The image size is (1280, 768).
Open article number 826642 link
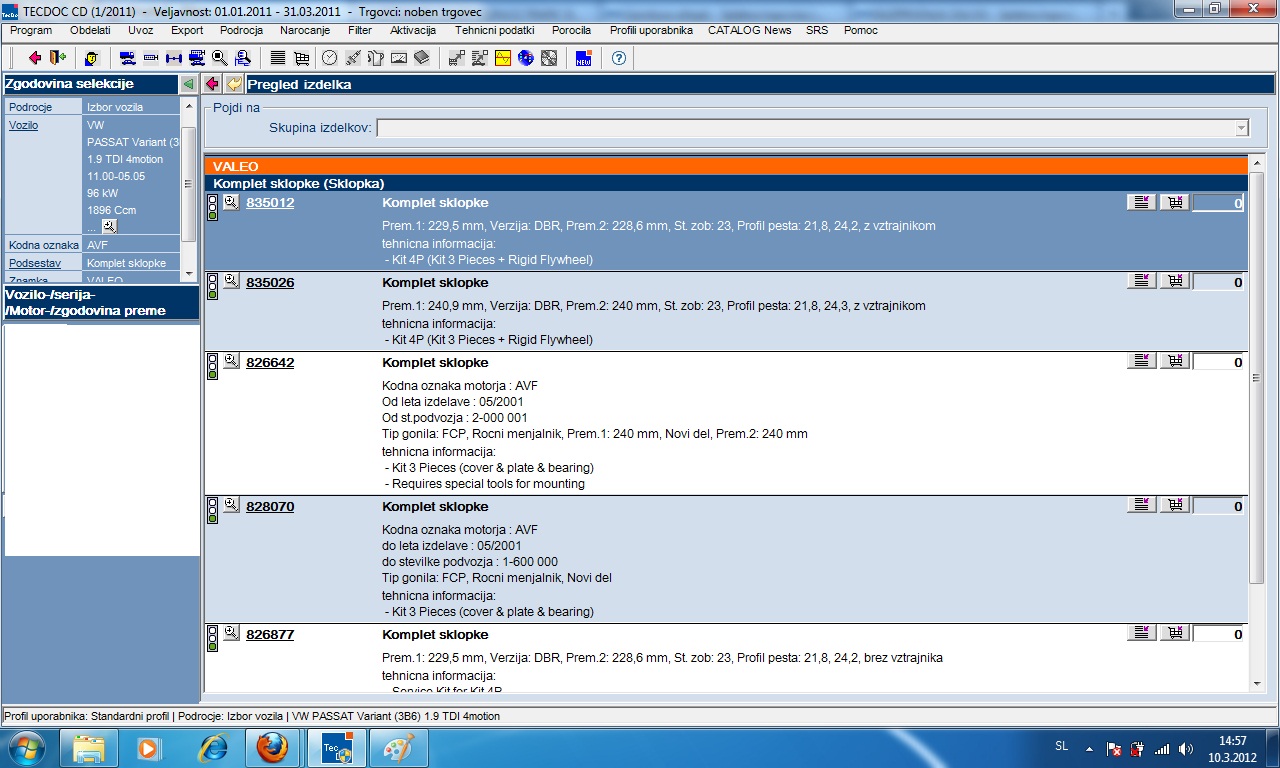270,363
